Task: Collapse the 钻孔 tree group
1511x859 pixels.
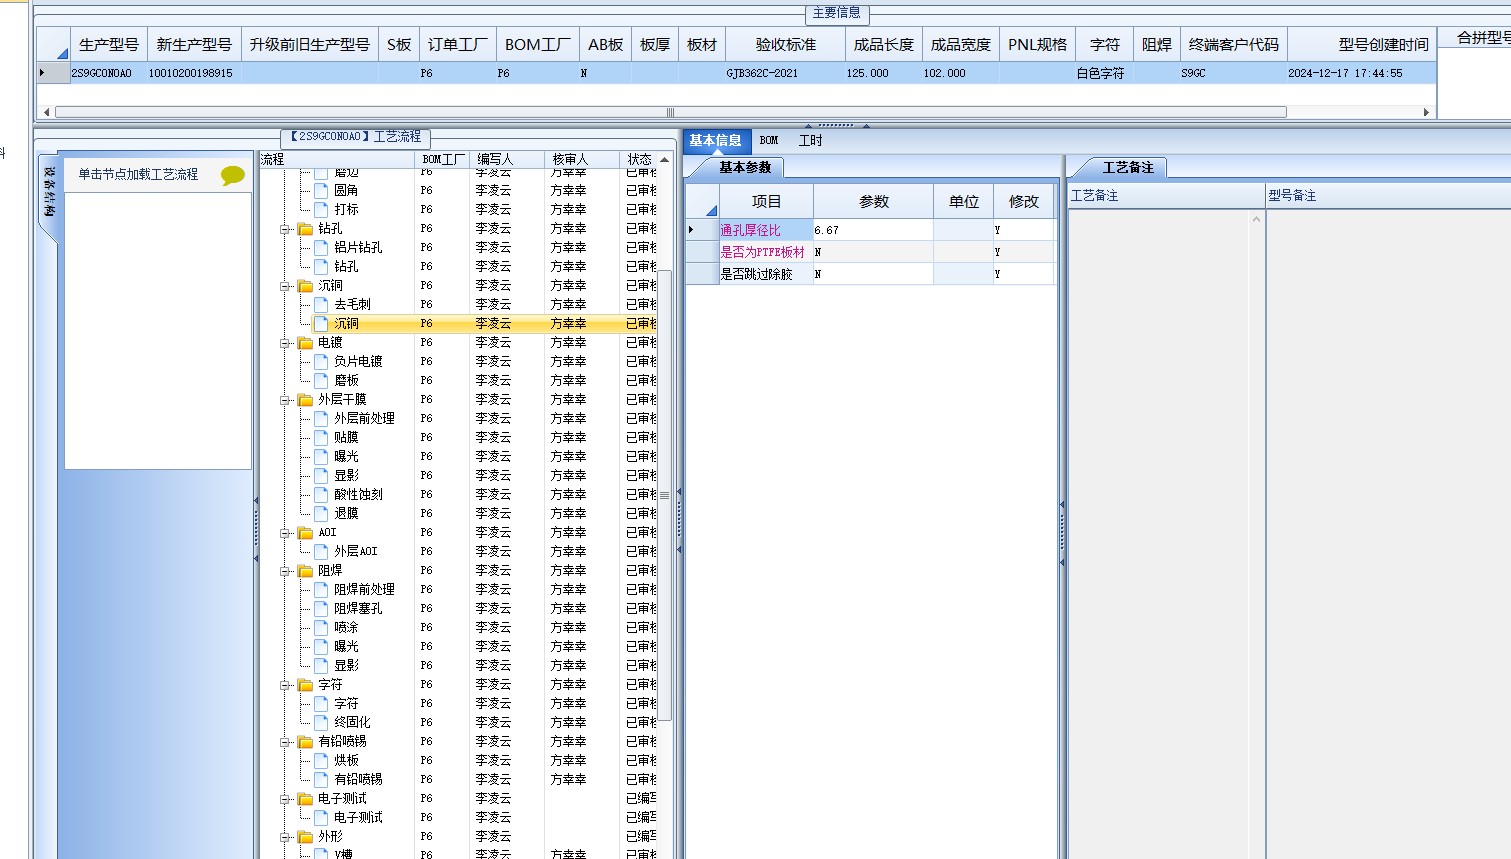Action: coord(285,229)
